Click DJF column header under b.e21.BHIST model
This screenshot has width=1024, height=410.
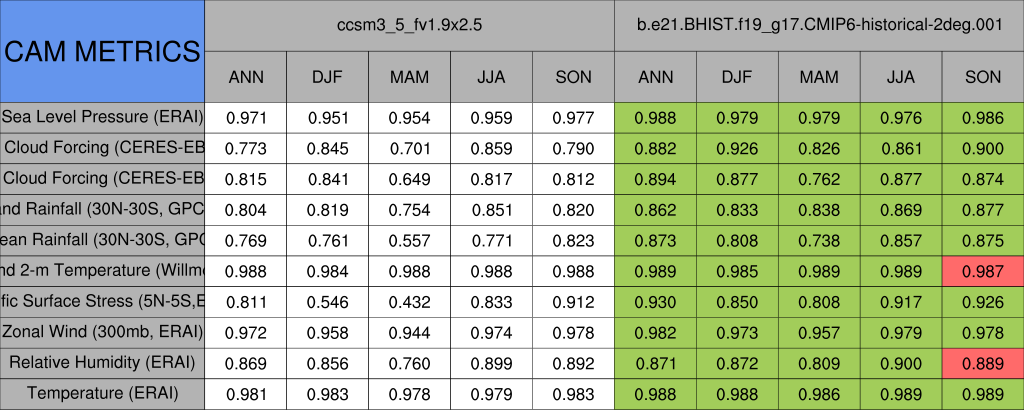coord(737,77)
